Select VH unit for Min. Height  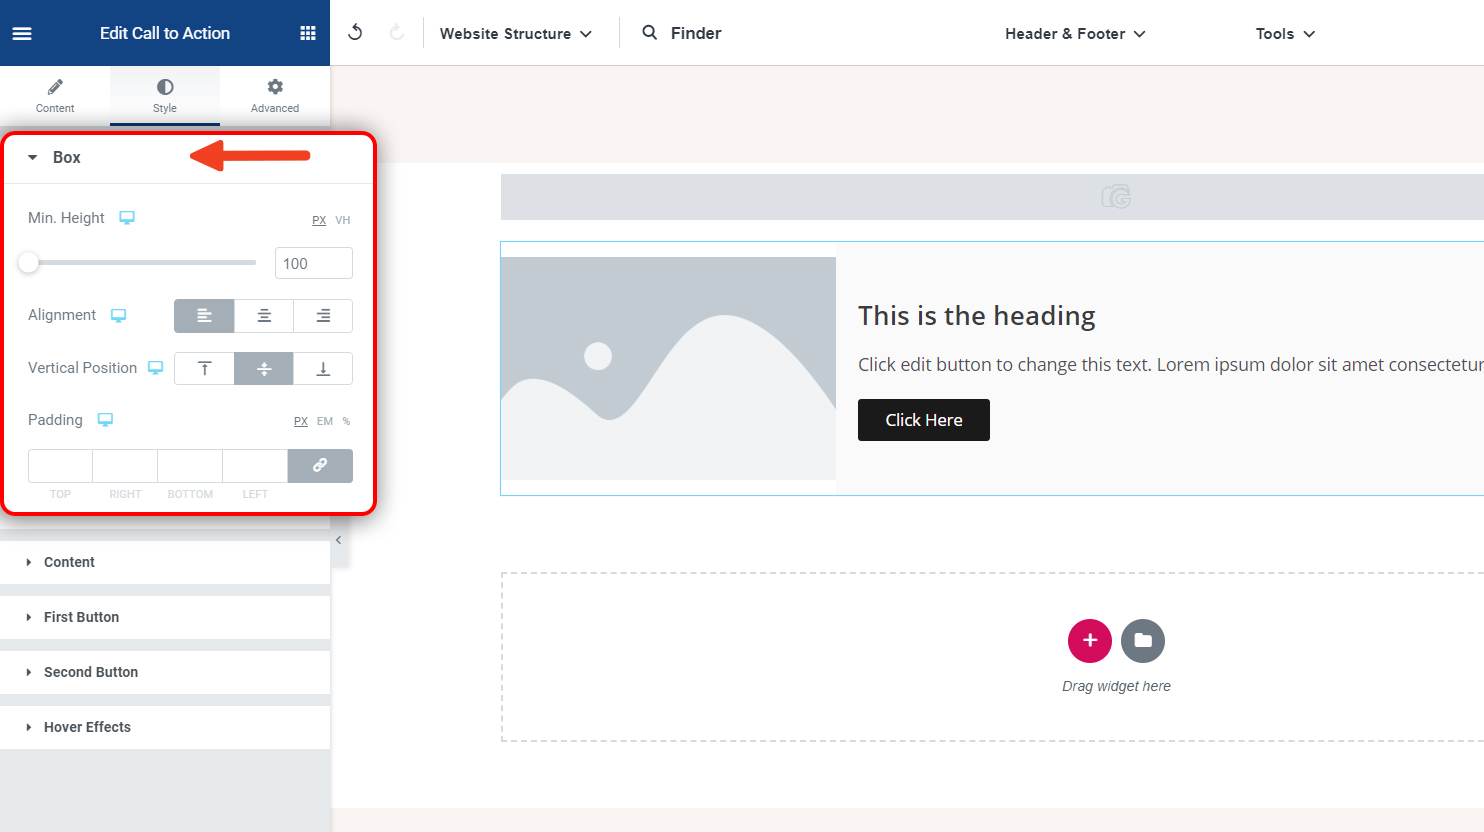coord(343,220)
